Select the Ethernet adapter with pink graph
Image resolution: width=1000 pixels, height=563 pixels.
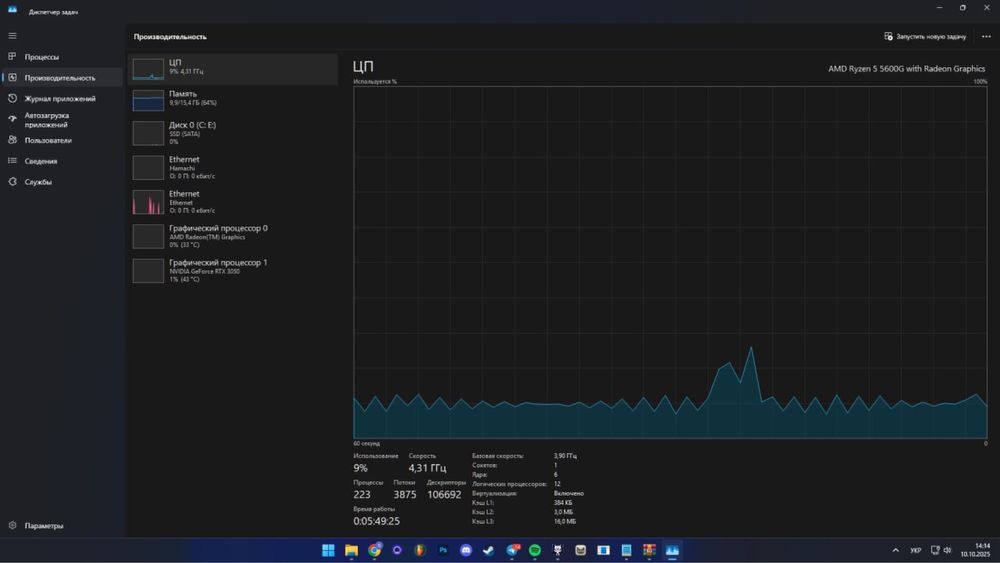point(233,201)
